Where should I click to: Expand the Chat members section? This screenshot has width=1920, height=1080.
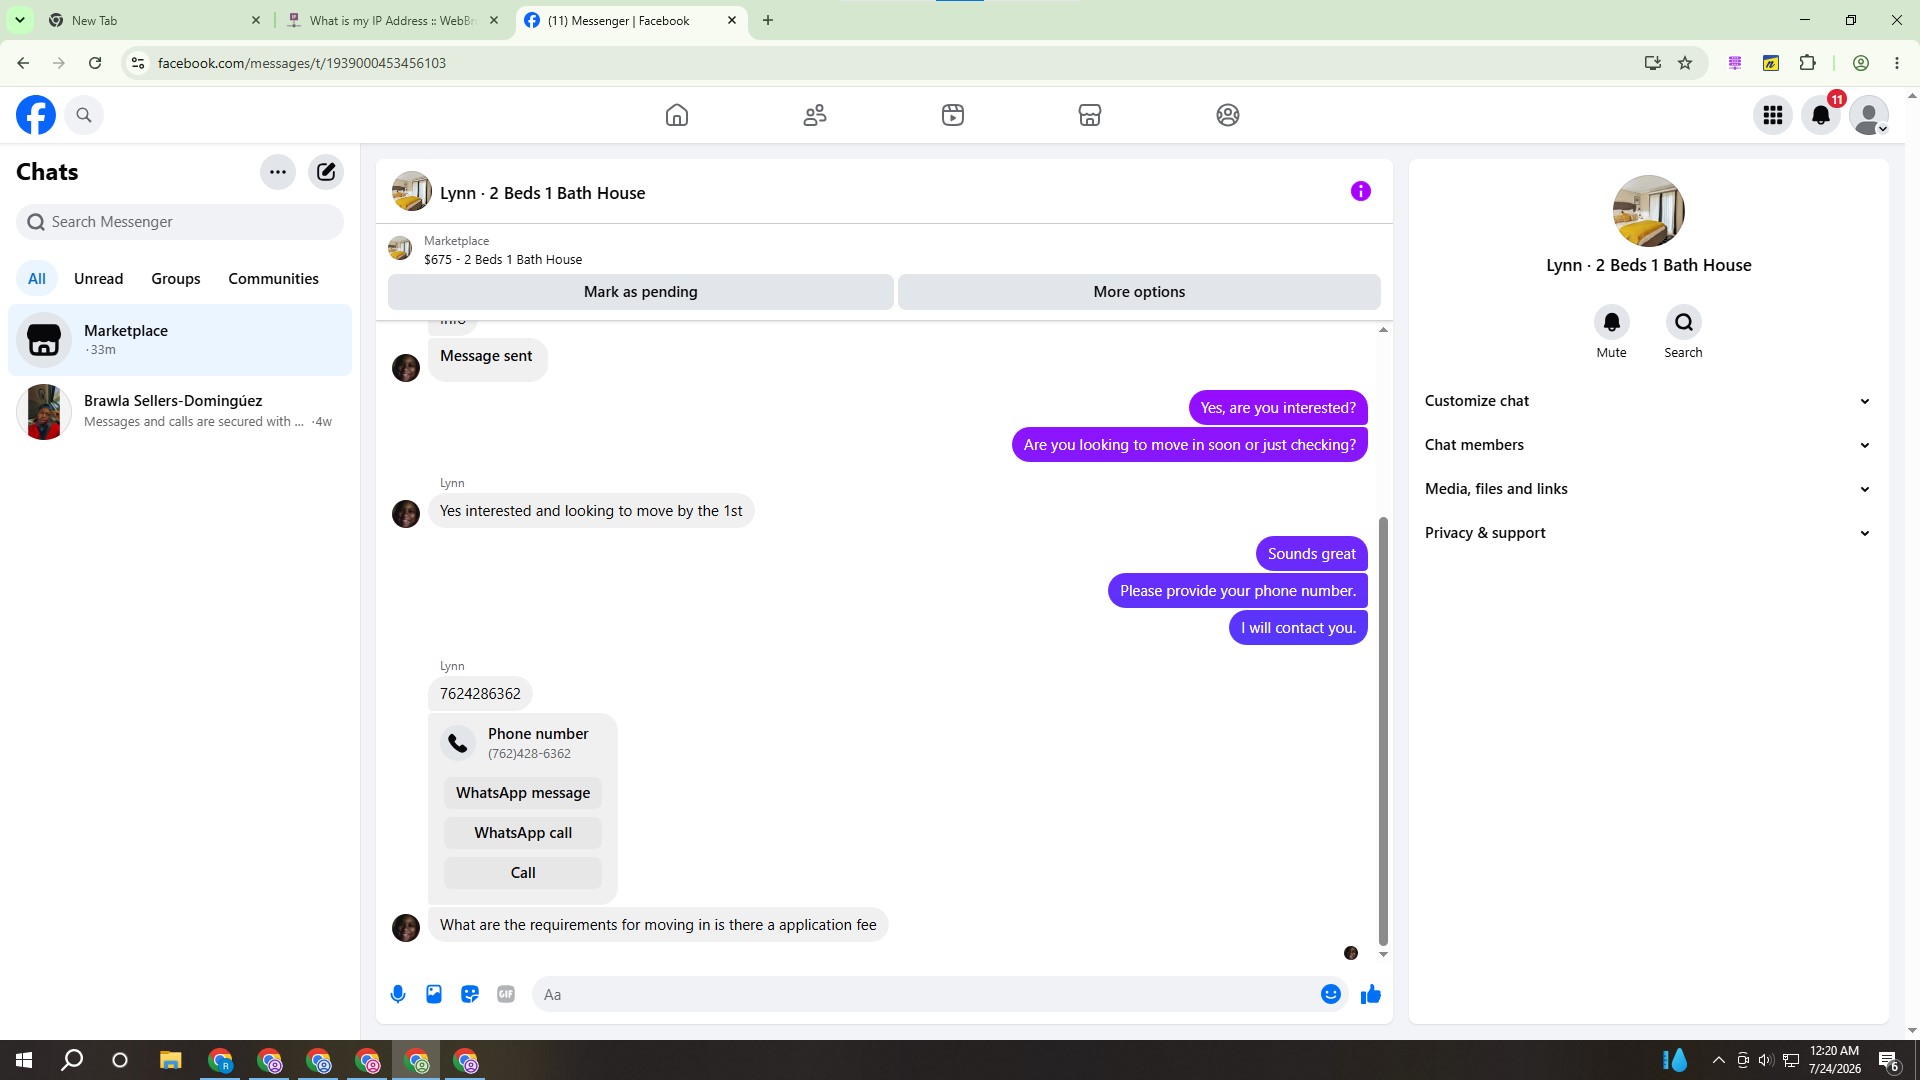pos(1648,445)
